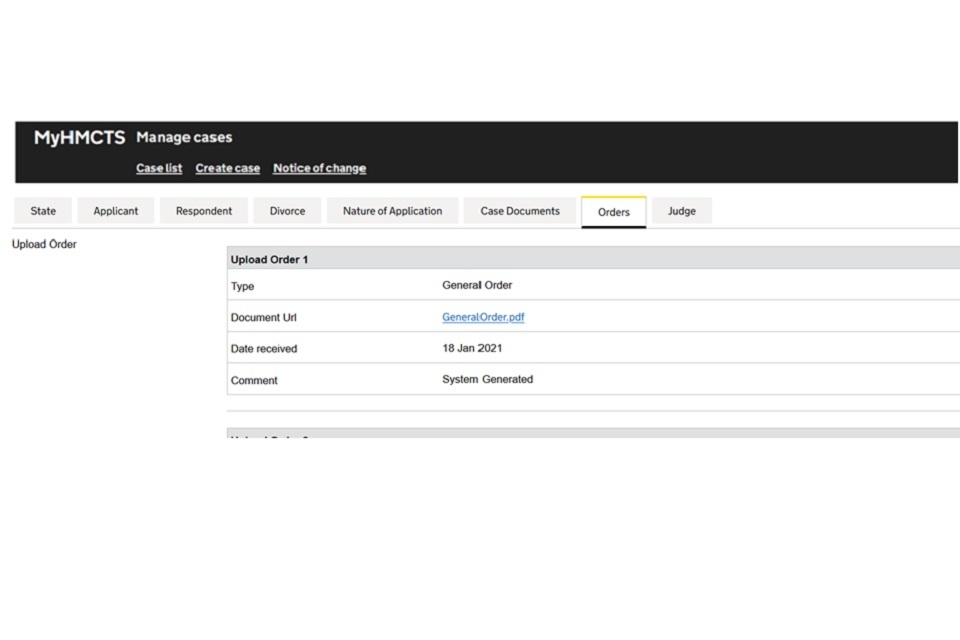
Task: Select the General Order type value
Action: pos(477,285)
